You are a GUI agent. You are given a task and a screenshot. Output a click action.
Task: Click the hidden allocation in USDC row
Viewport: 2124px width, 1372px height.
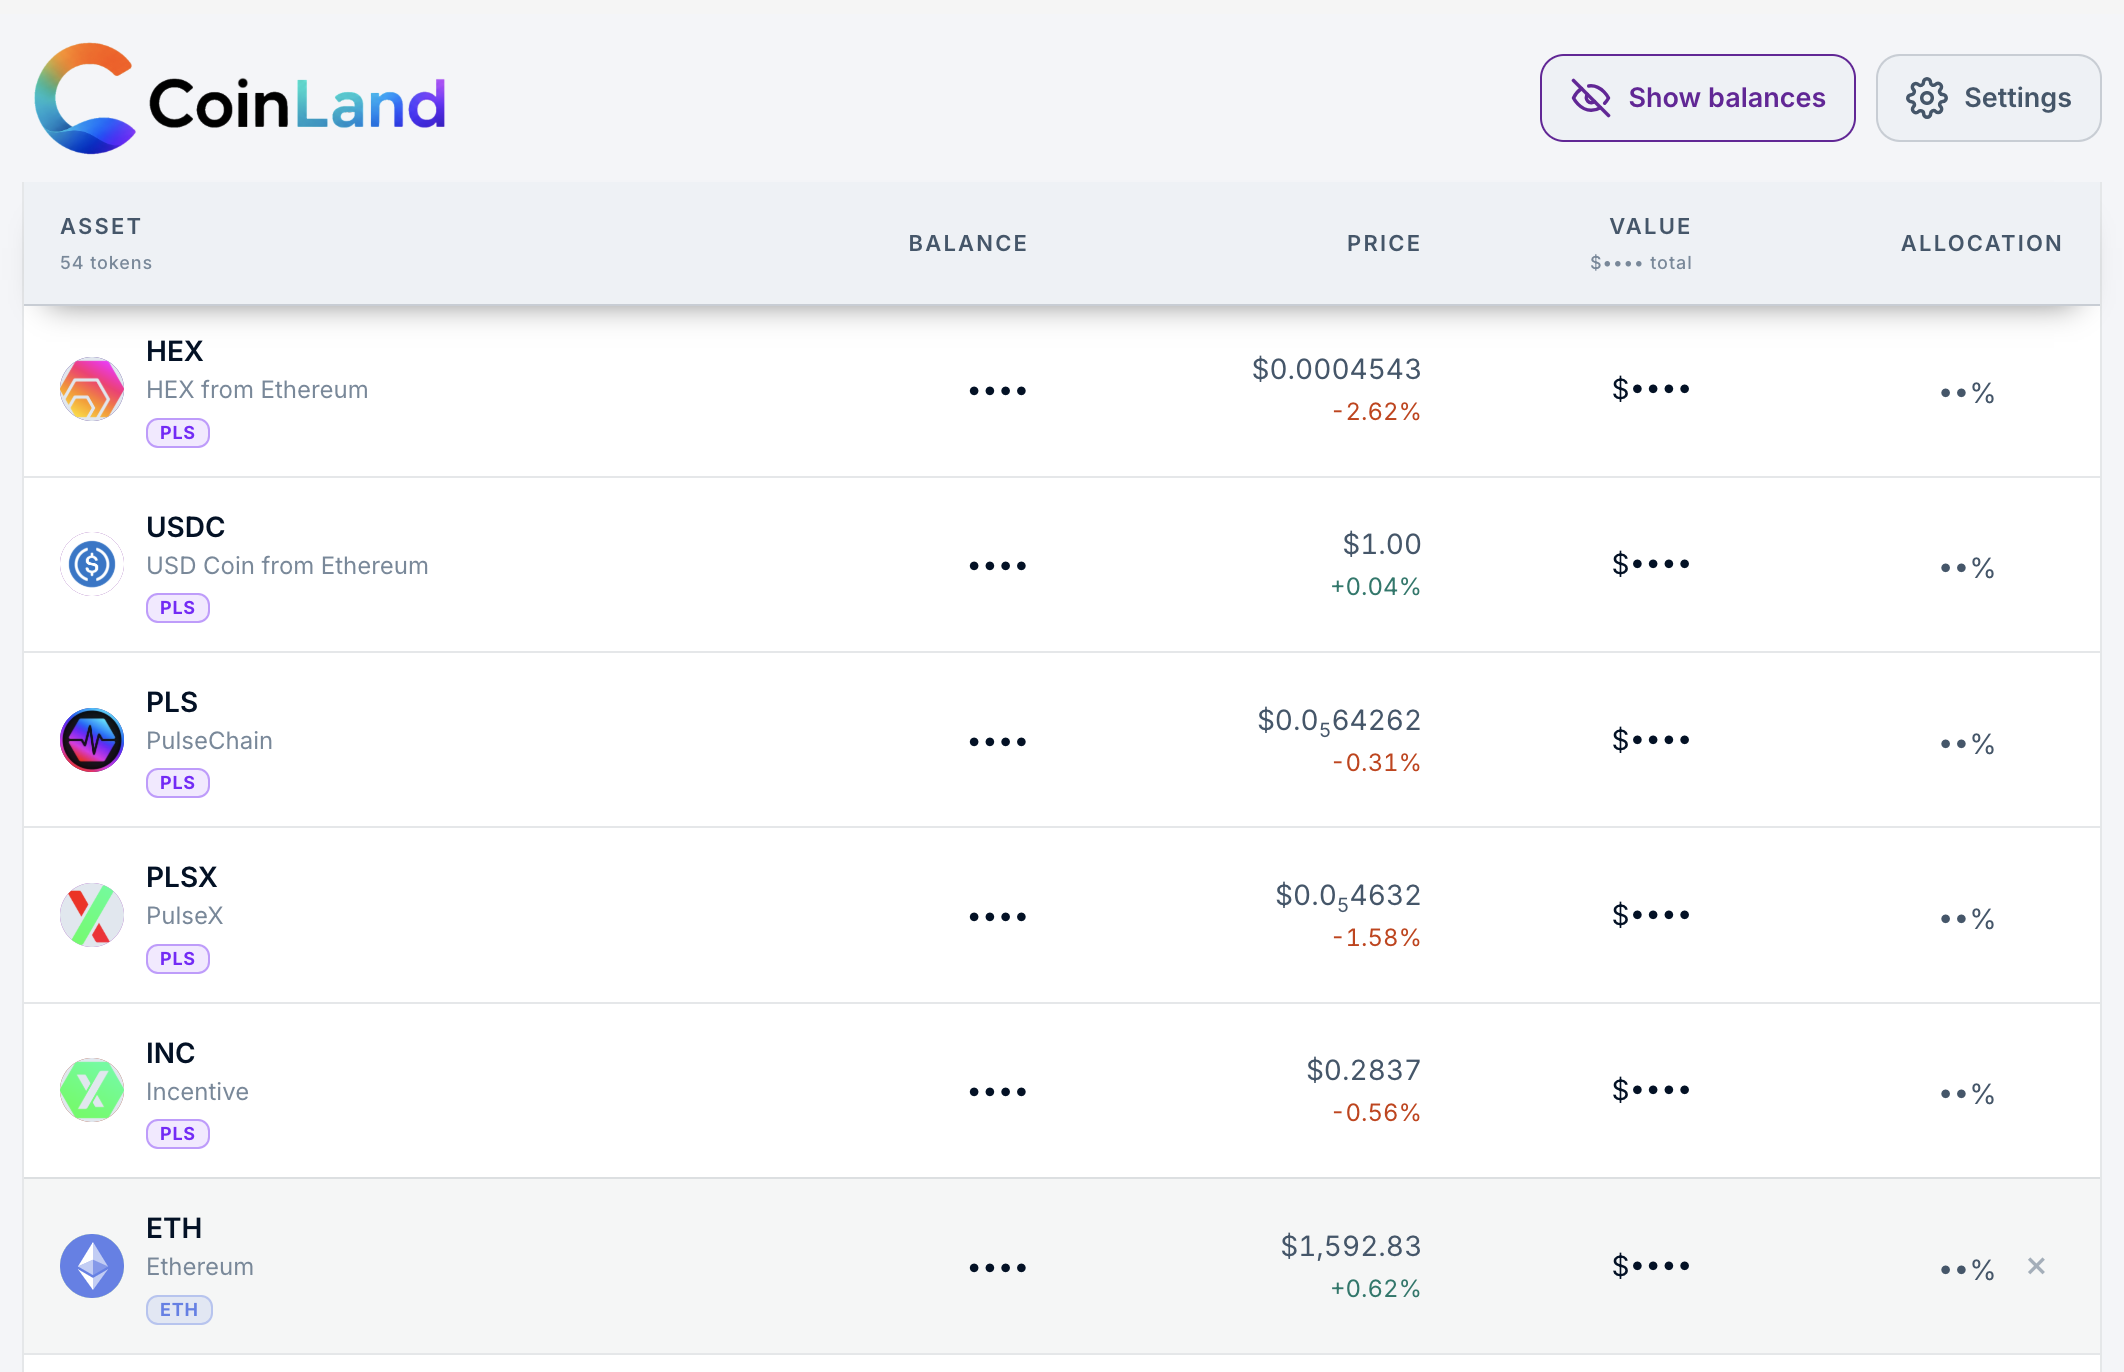coord(1967,569)
